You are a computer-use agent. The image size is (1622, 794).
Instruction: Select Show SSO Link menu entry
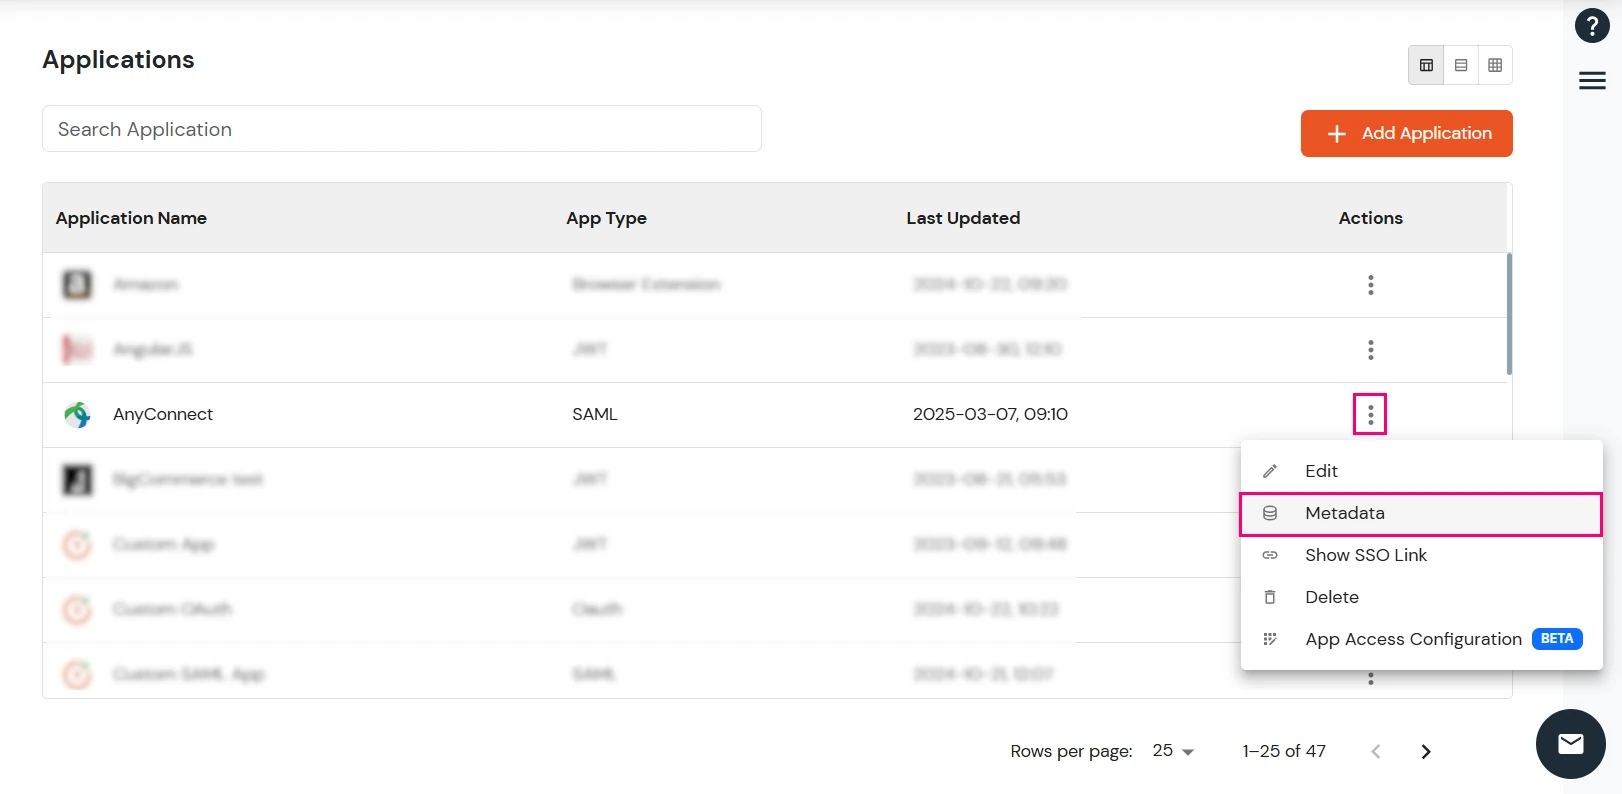(1421, 555)
